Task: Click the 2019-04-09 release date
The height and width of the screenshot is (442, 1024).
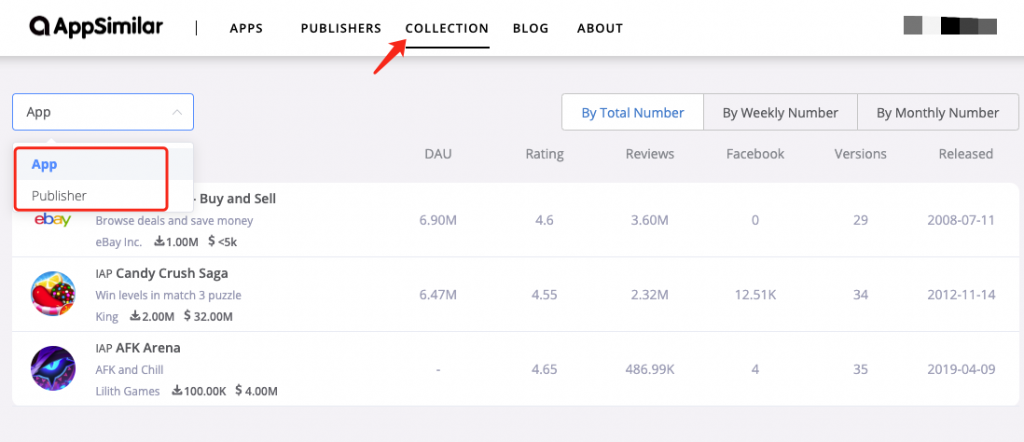Action: pyautogui.click(x=961, y=369)
